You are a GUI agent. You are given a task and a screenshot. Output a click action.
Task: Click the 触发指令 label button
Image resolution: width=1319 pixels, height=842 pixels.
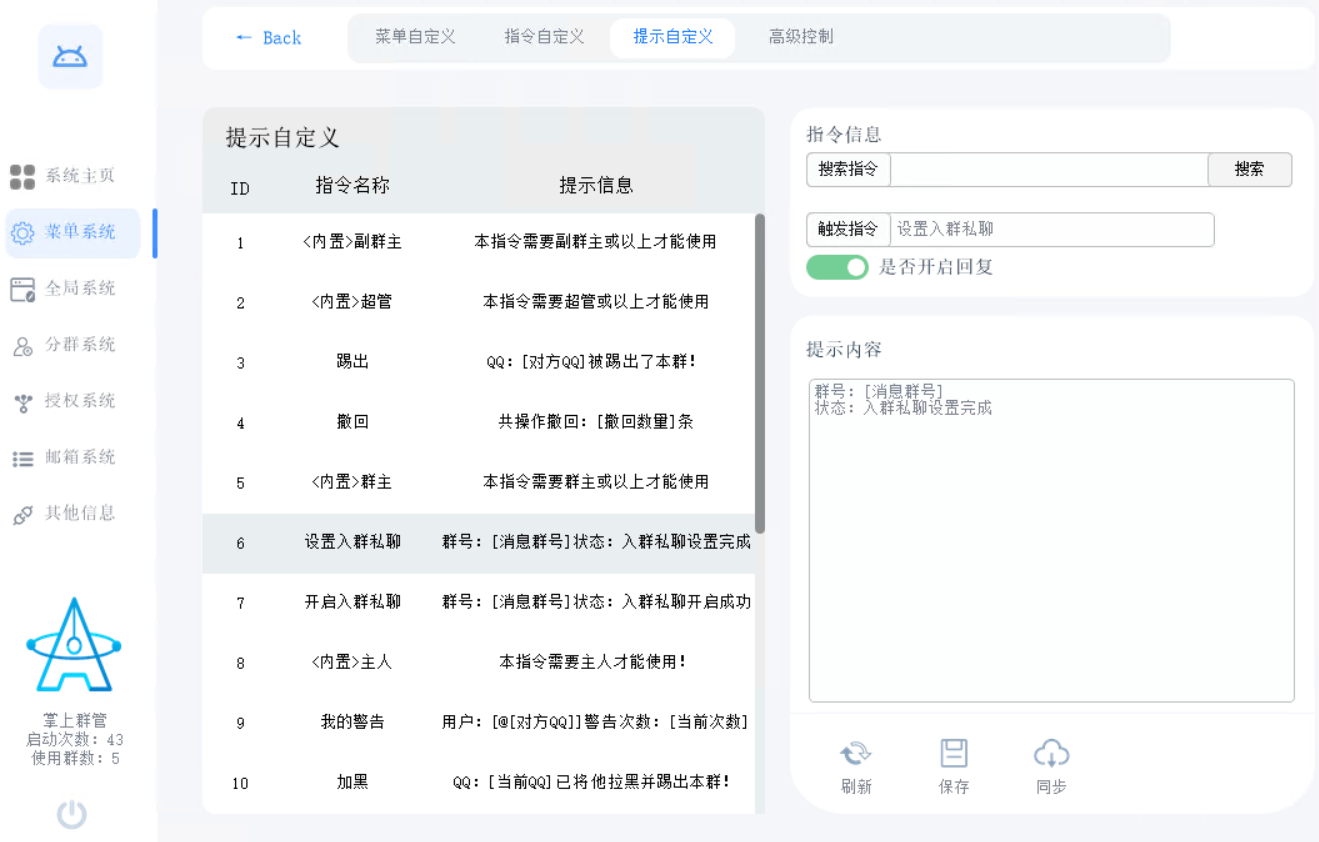tap(848, 229)
